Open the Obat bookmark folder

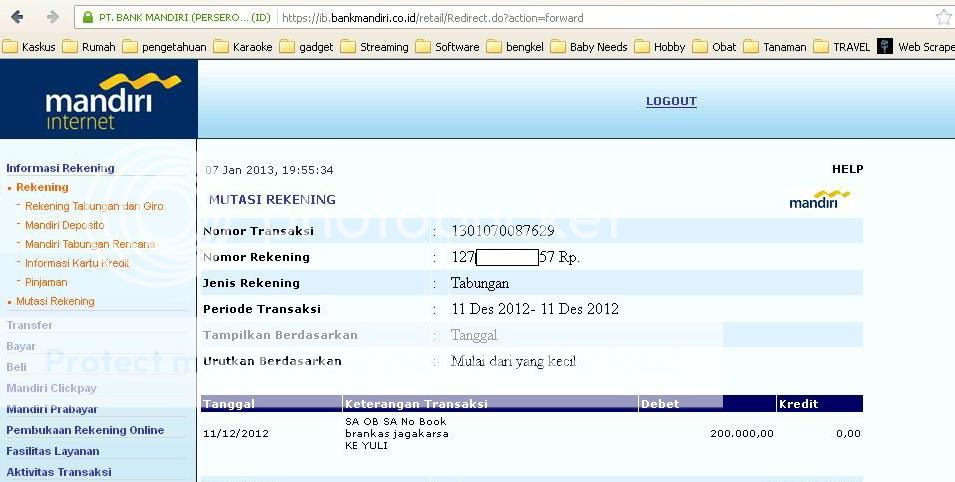tap(714, 47)
